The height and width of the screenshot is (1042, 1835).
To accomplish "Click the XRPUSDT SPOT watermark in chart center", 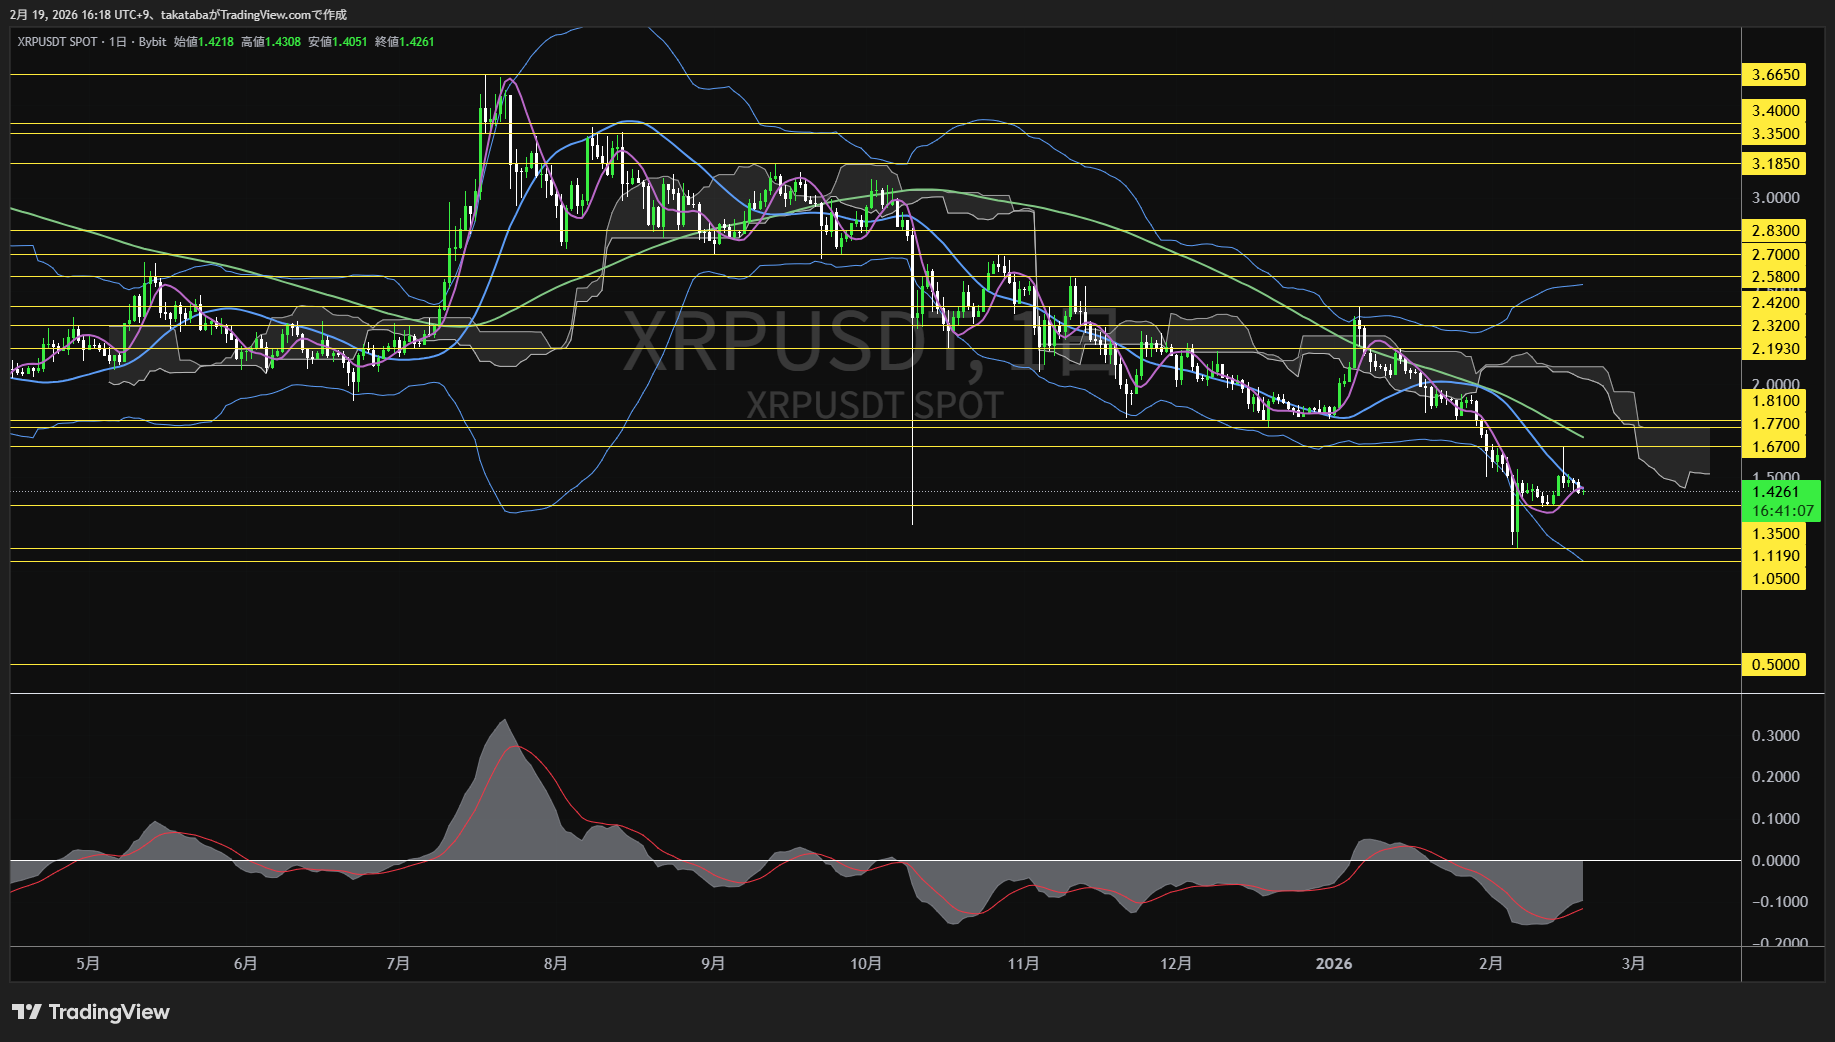I will pyautogui.click(x=874, y=405).
